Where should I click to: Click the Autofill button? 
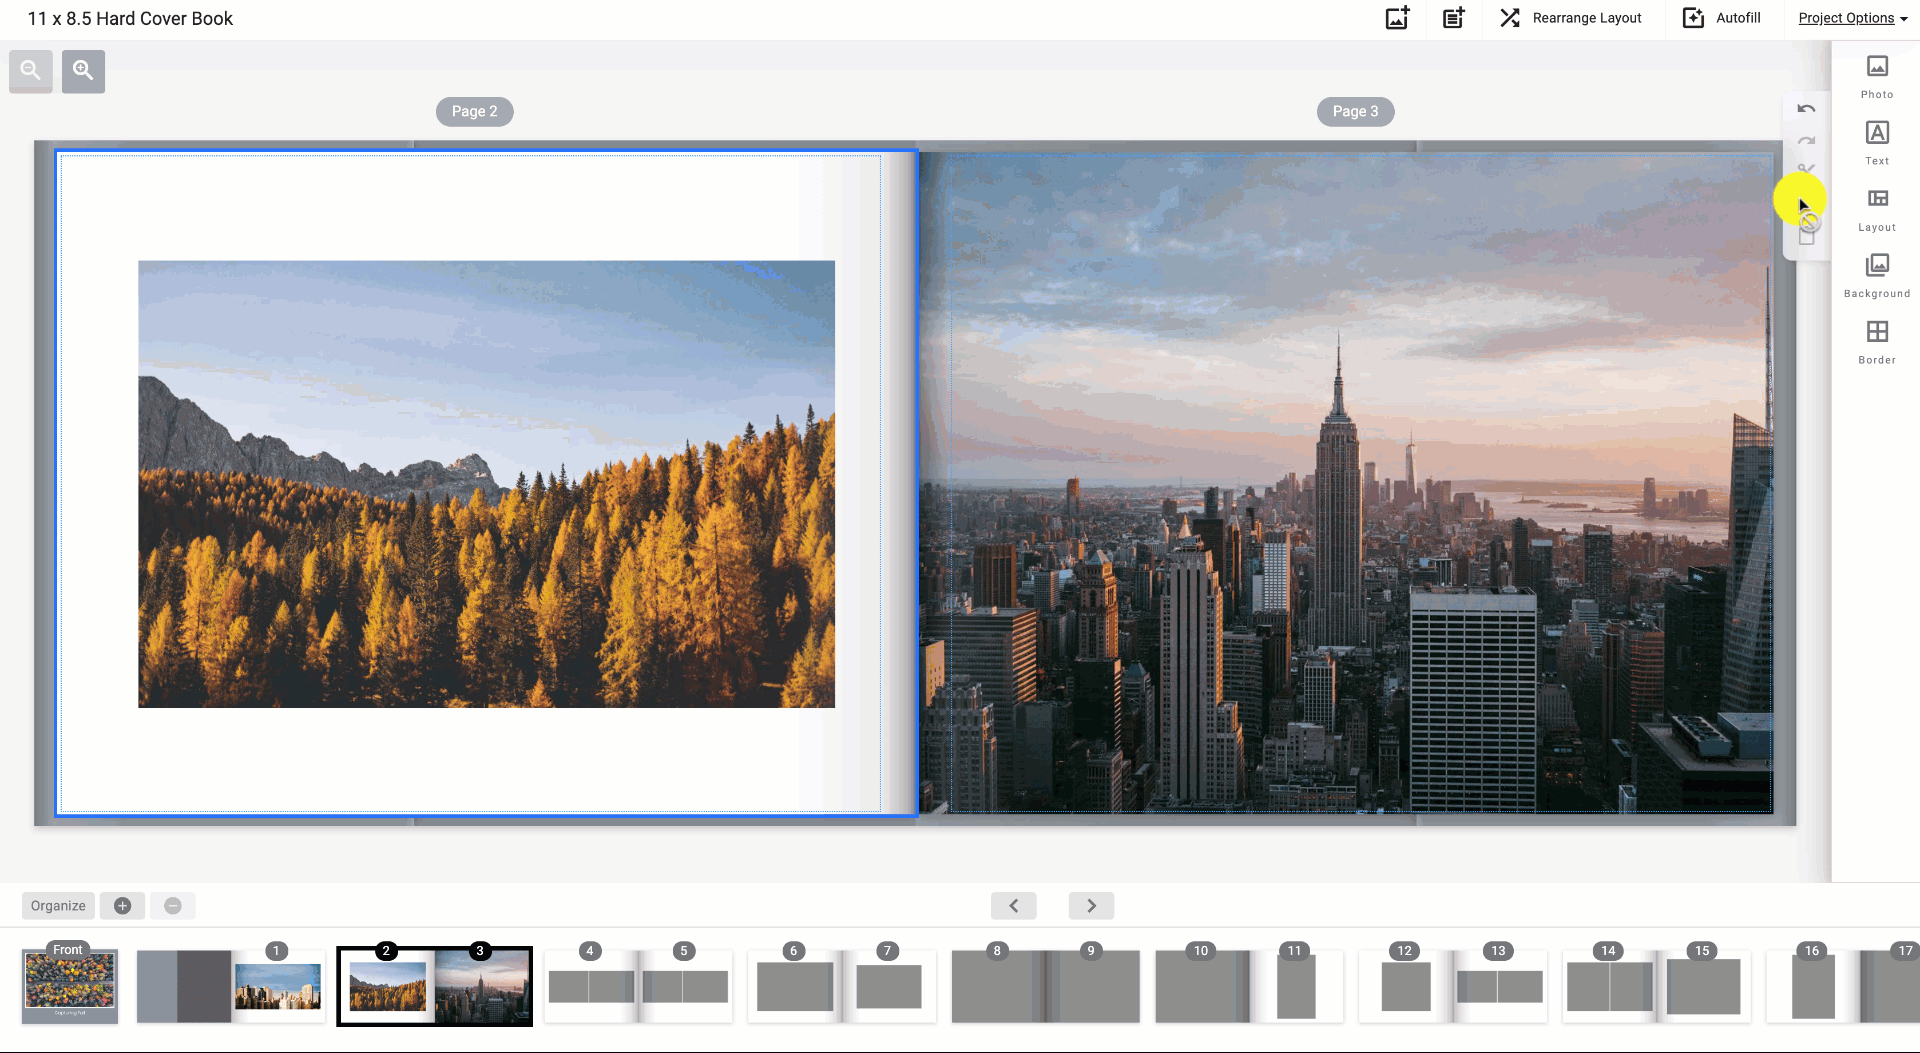pyautogui.click(x=1722, y=18)
